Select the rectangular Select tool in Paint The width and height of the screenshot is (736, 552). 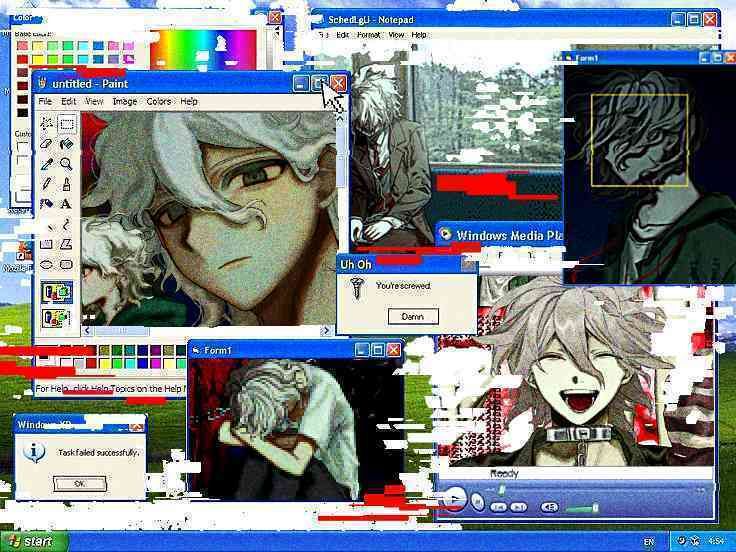pyautogui.click(x=66, y=123)
